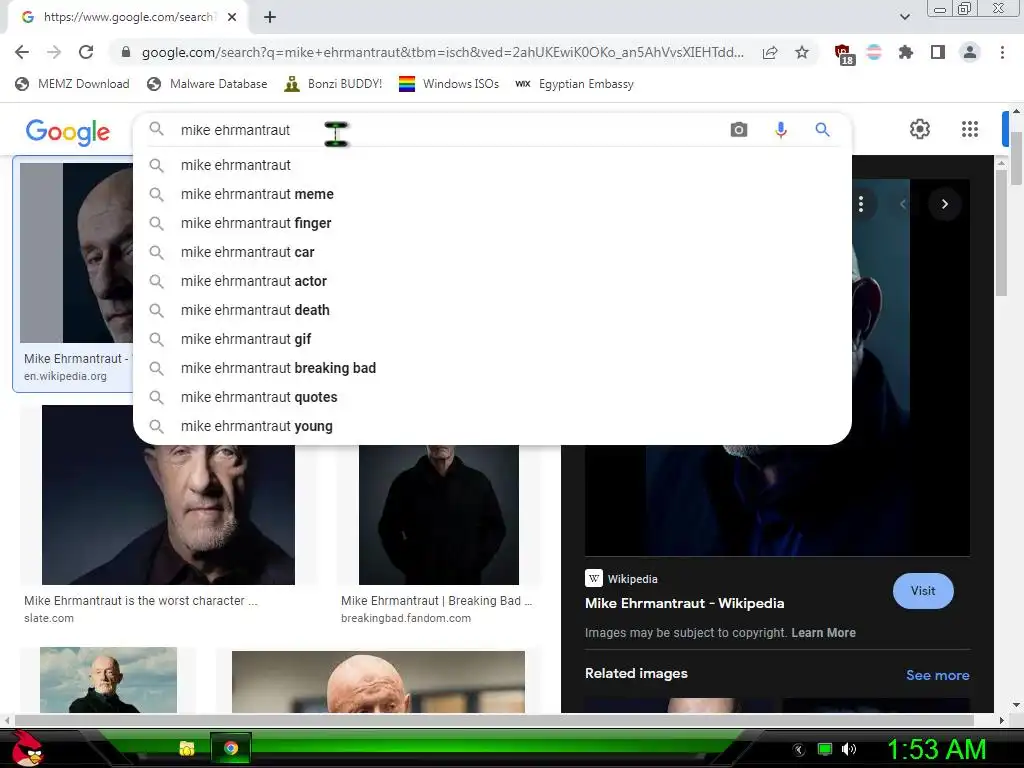Show the next image in preview
This screenshot has width=1024, height=768.
(x=944, y=204)
